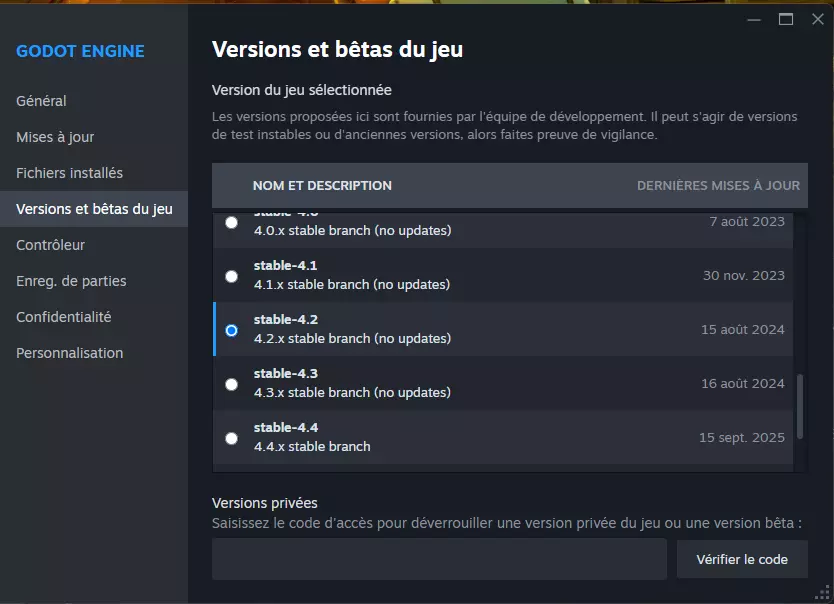Open the Personnalisation section
This screenshot has width=834, height=604.
[69, 353]
